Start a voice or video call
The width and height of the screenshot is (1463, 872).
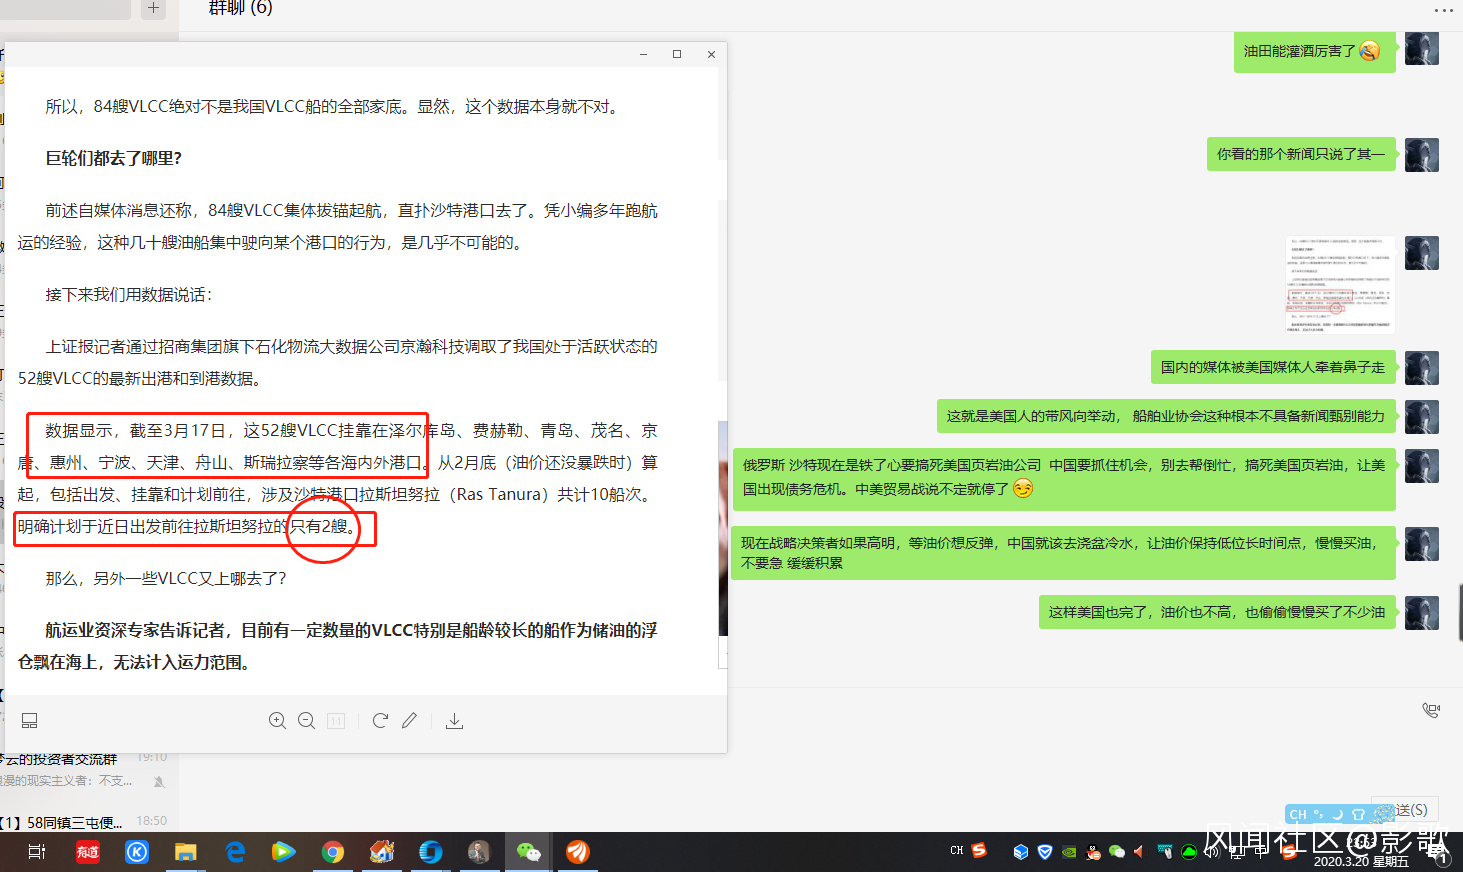(x=1431, y=710)
